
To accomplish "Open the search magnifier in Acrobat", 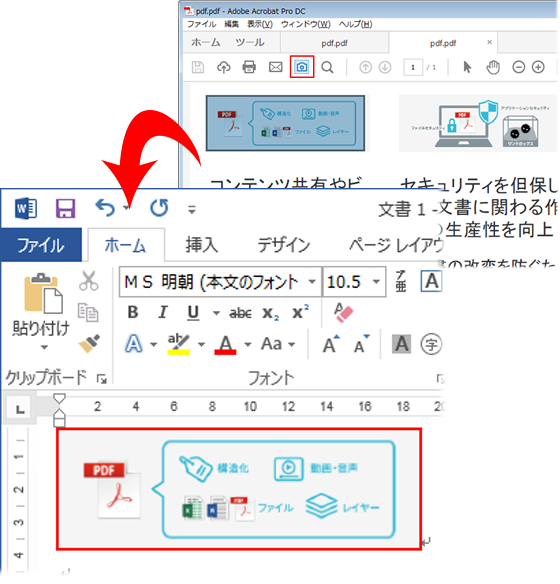I will (x=327, y=67).
